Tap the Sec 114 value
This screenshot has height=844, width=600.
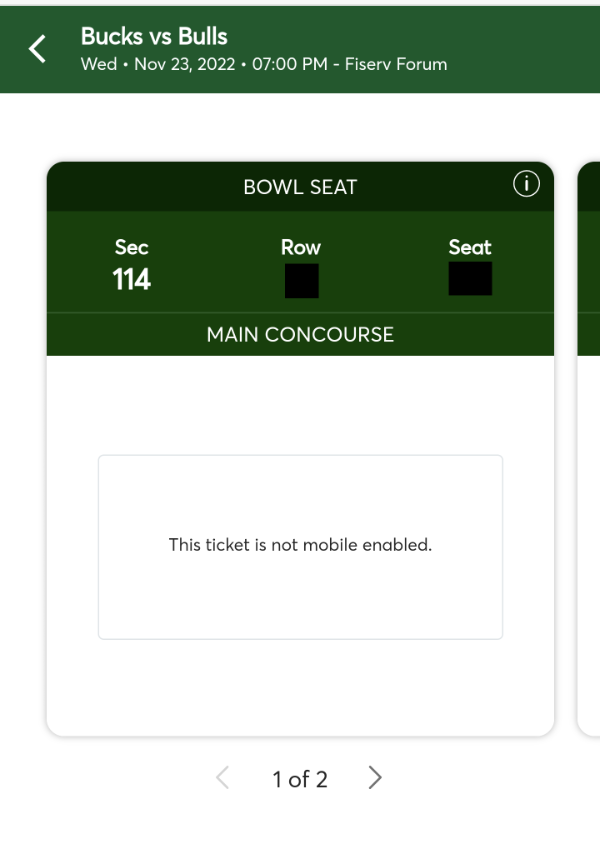[131, 279]
